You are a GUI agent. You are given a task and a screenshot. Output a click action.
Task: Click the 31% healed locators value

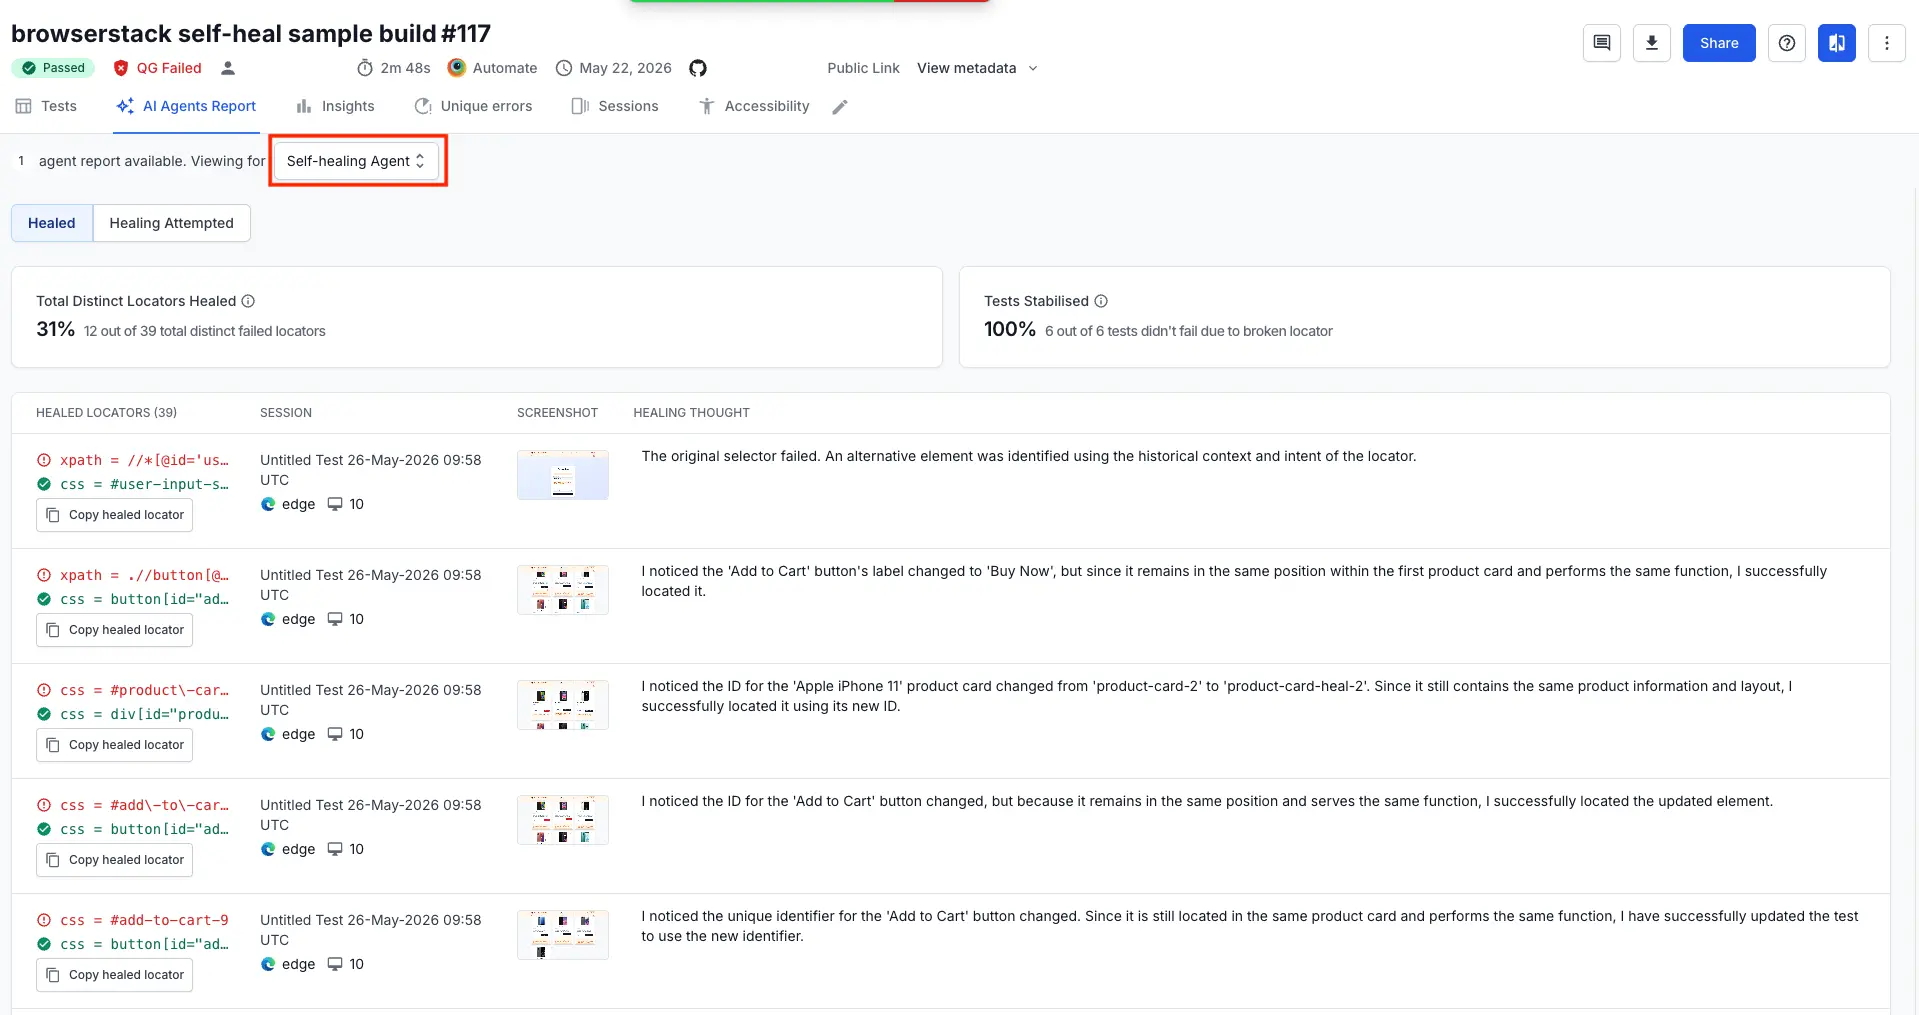56,329
